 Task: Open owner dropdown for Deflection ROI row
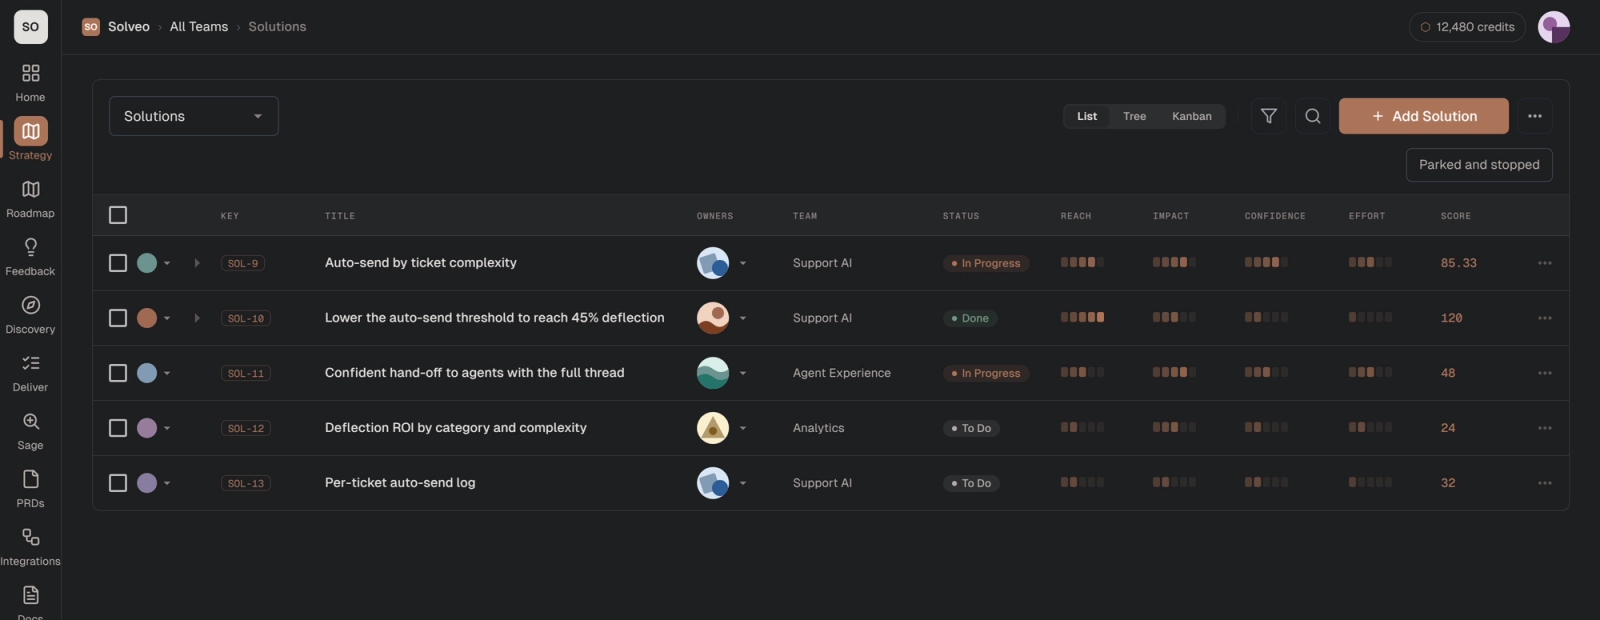coord(743,428)
